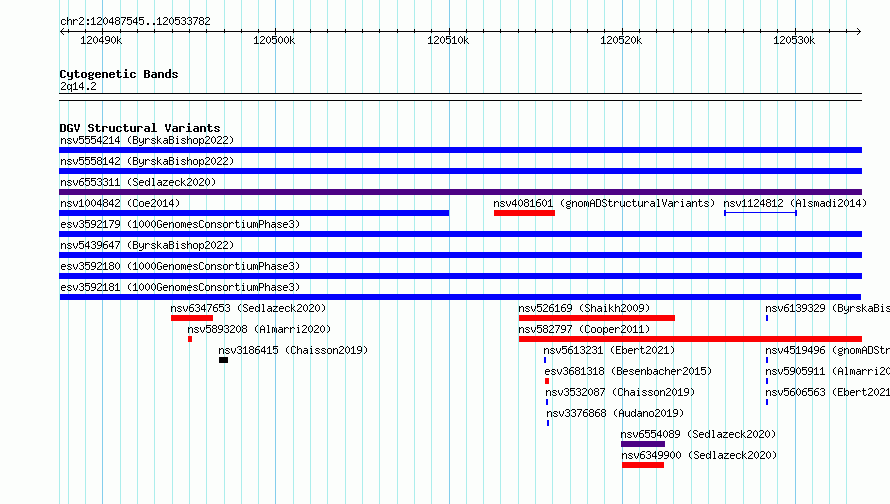Click the red bar under nsv6347653
Image resolution: width=890 pixels, height=504 pixels.
pyautogui.click(x=192, y=318)
